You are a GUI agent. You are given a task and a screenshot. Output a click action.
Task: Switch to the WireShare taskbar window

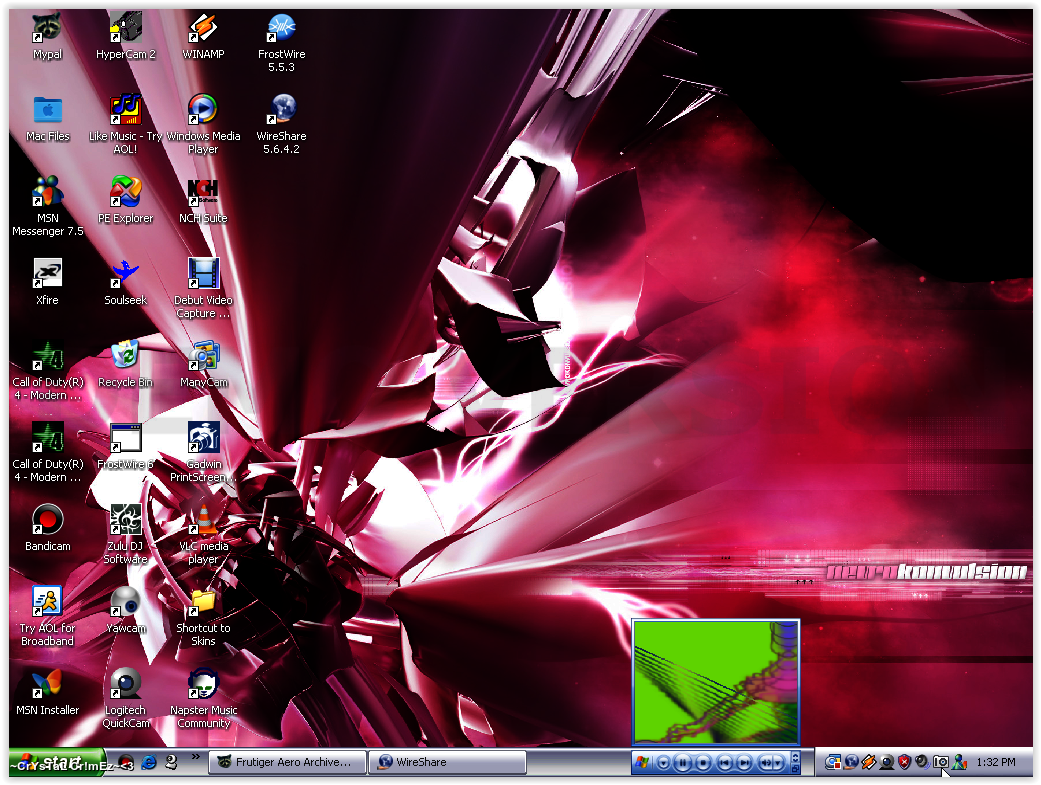(448, 762)
